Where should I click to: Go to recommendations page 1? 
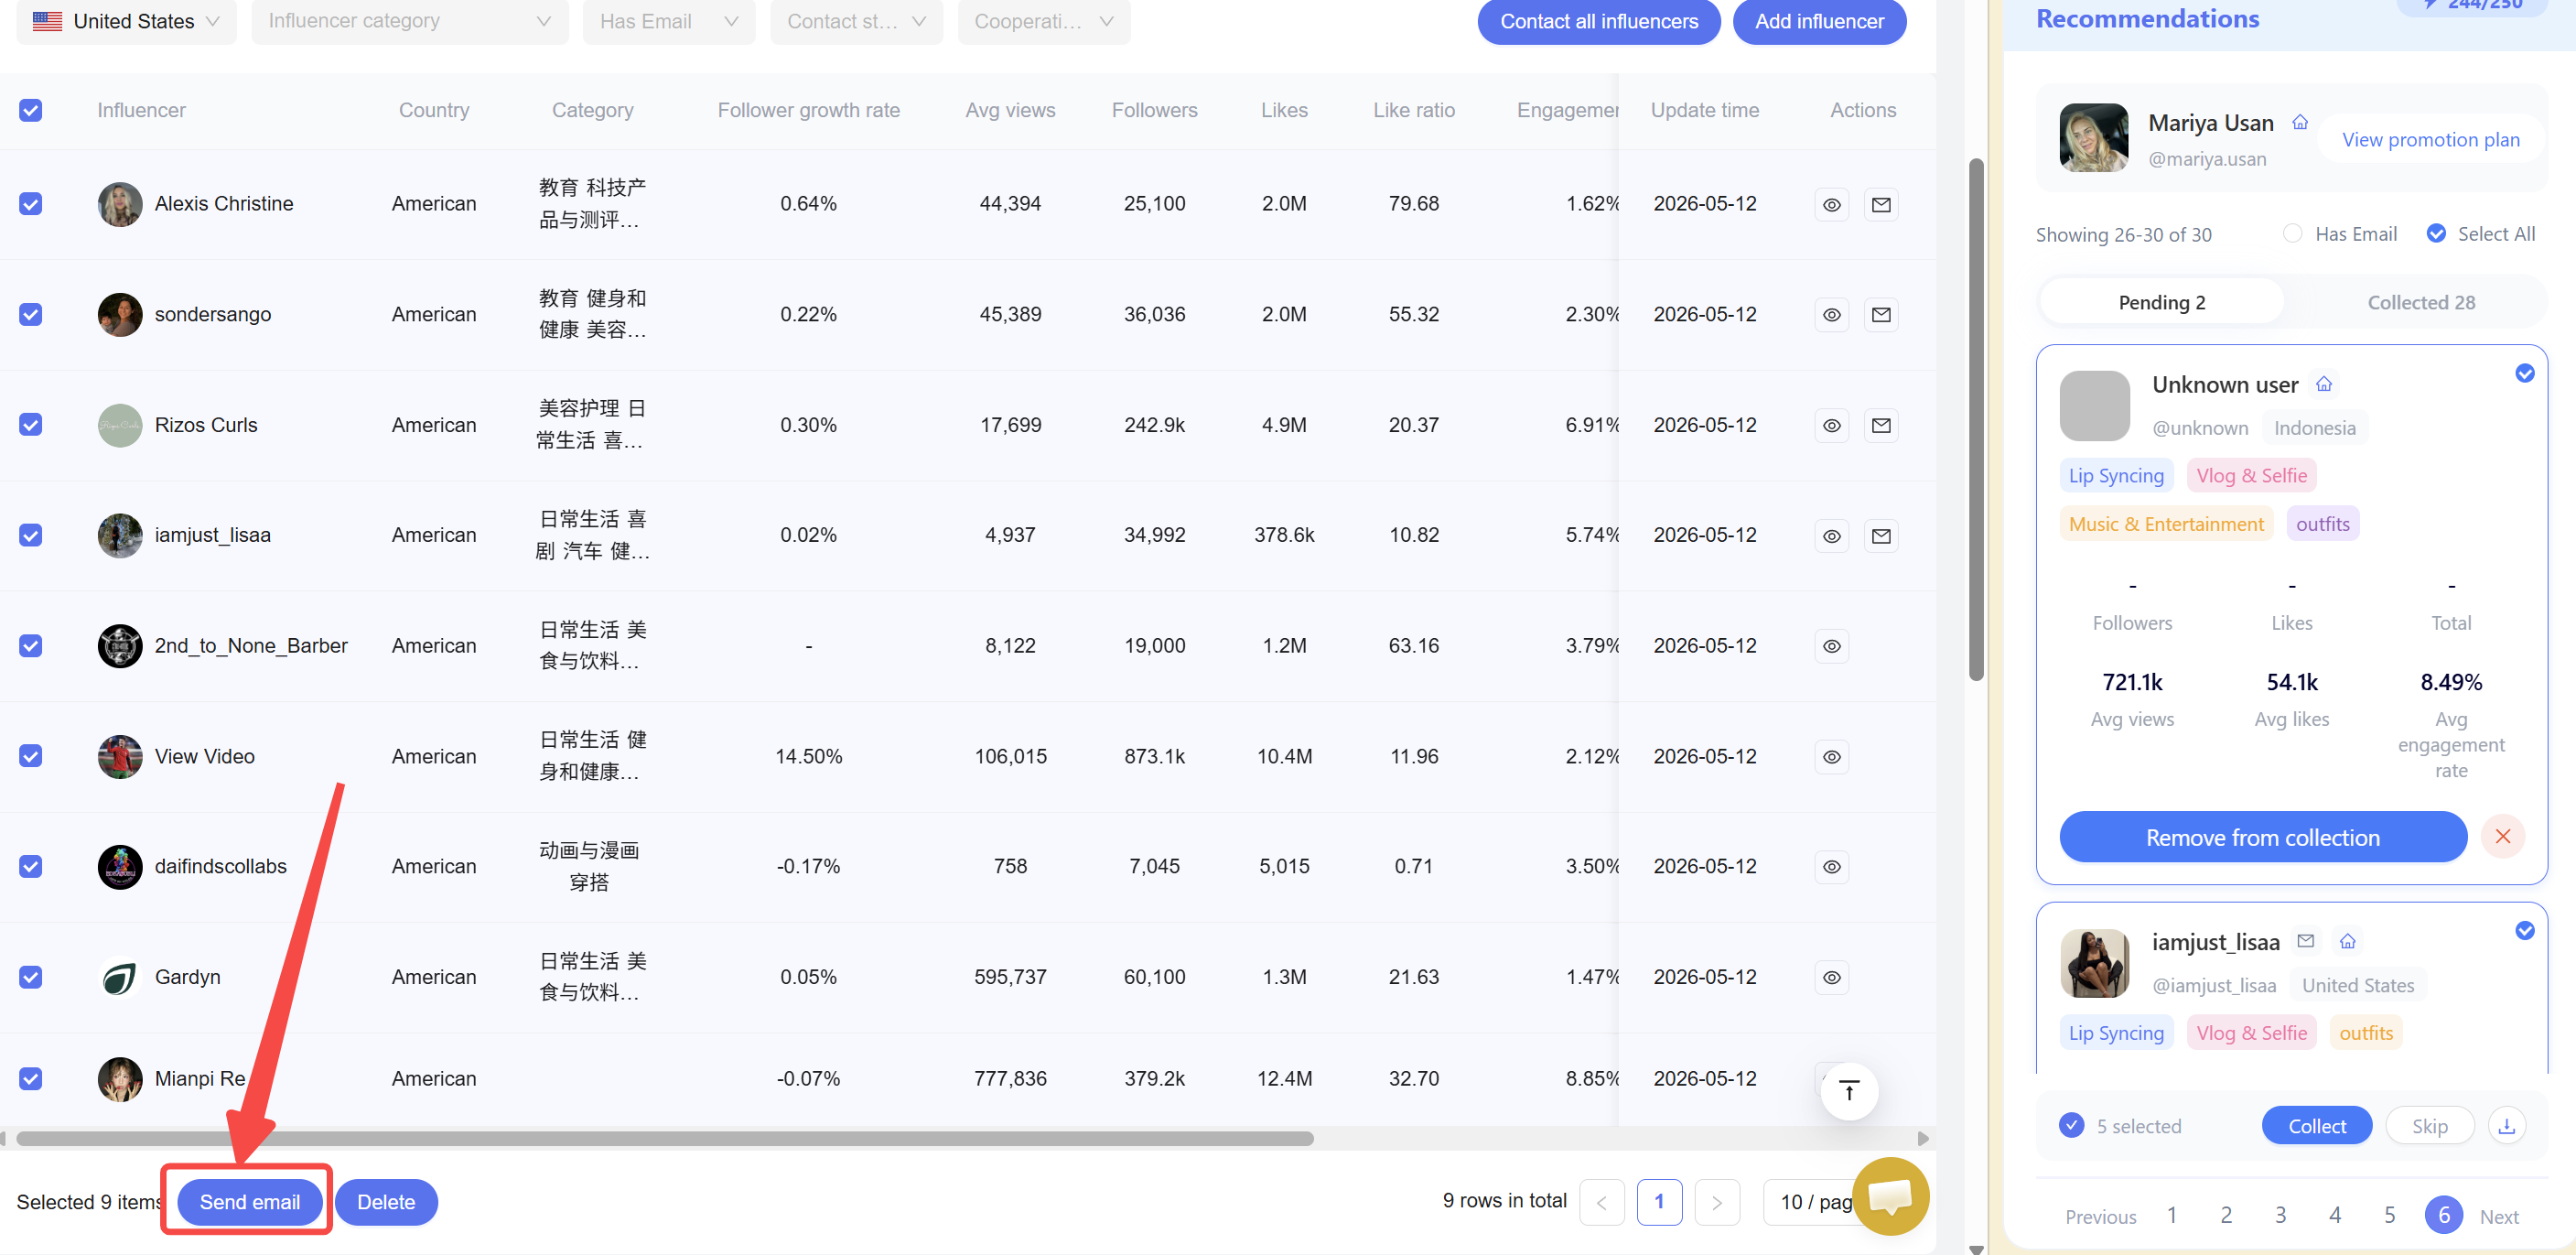2172,1215
